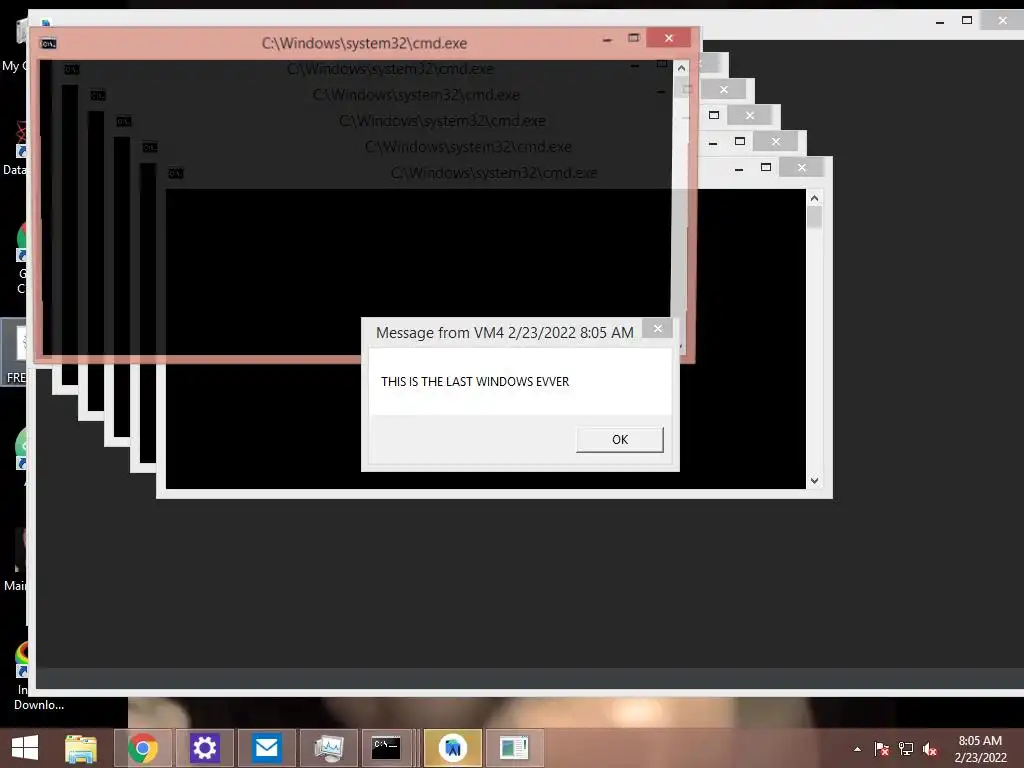Click OK in the VM4 message dialog
This screenshot has height=768, width=1024.
pyautogui.click(x=619, y=440)
